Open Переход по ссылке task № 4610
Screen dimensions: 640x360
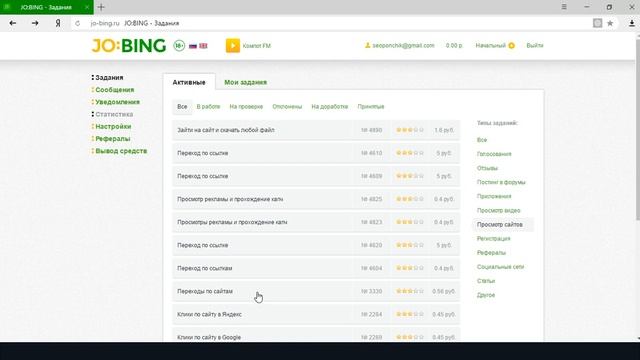click(316, 153)
